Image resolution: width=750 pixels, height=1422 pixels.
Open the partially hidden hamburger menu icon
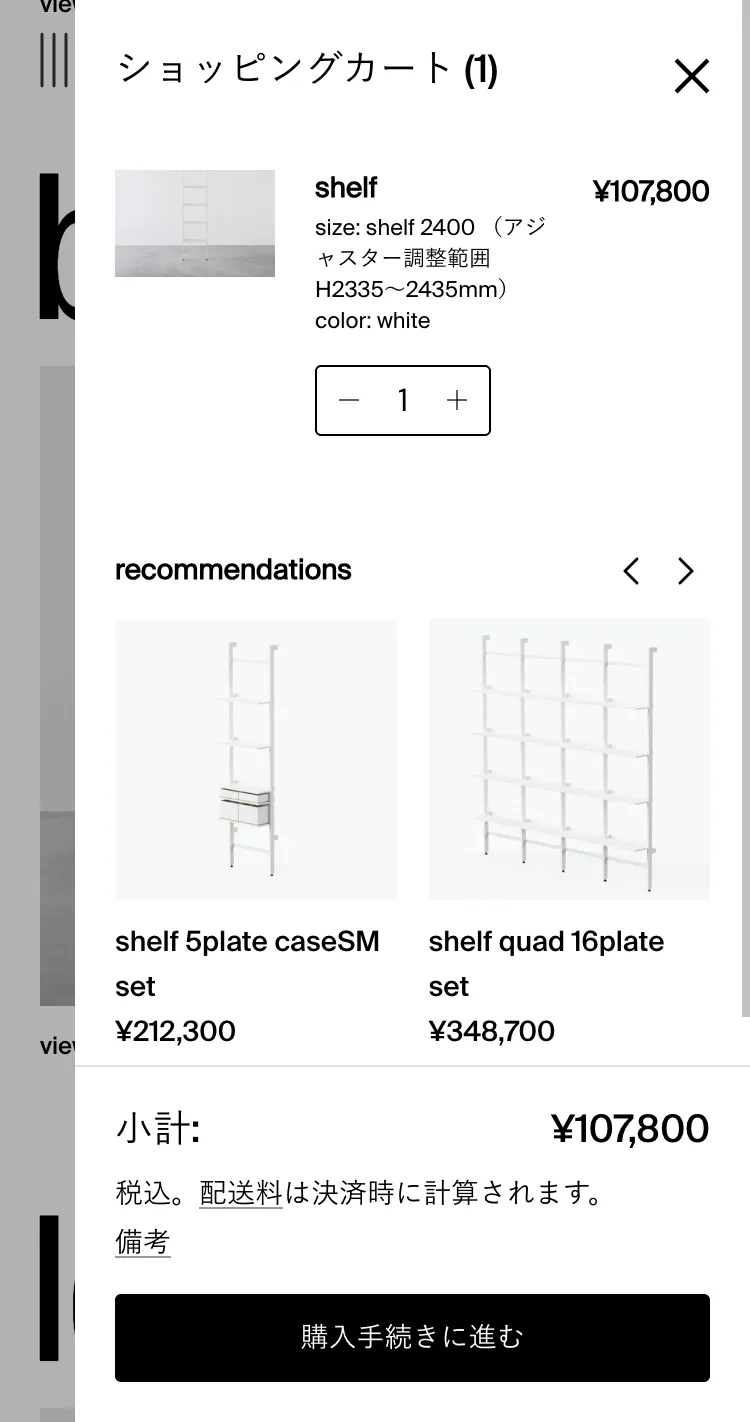pos(54,60)
